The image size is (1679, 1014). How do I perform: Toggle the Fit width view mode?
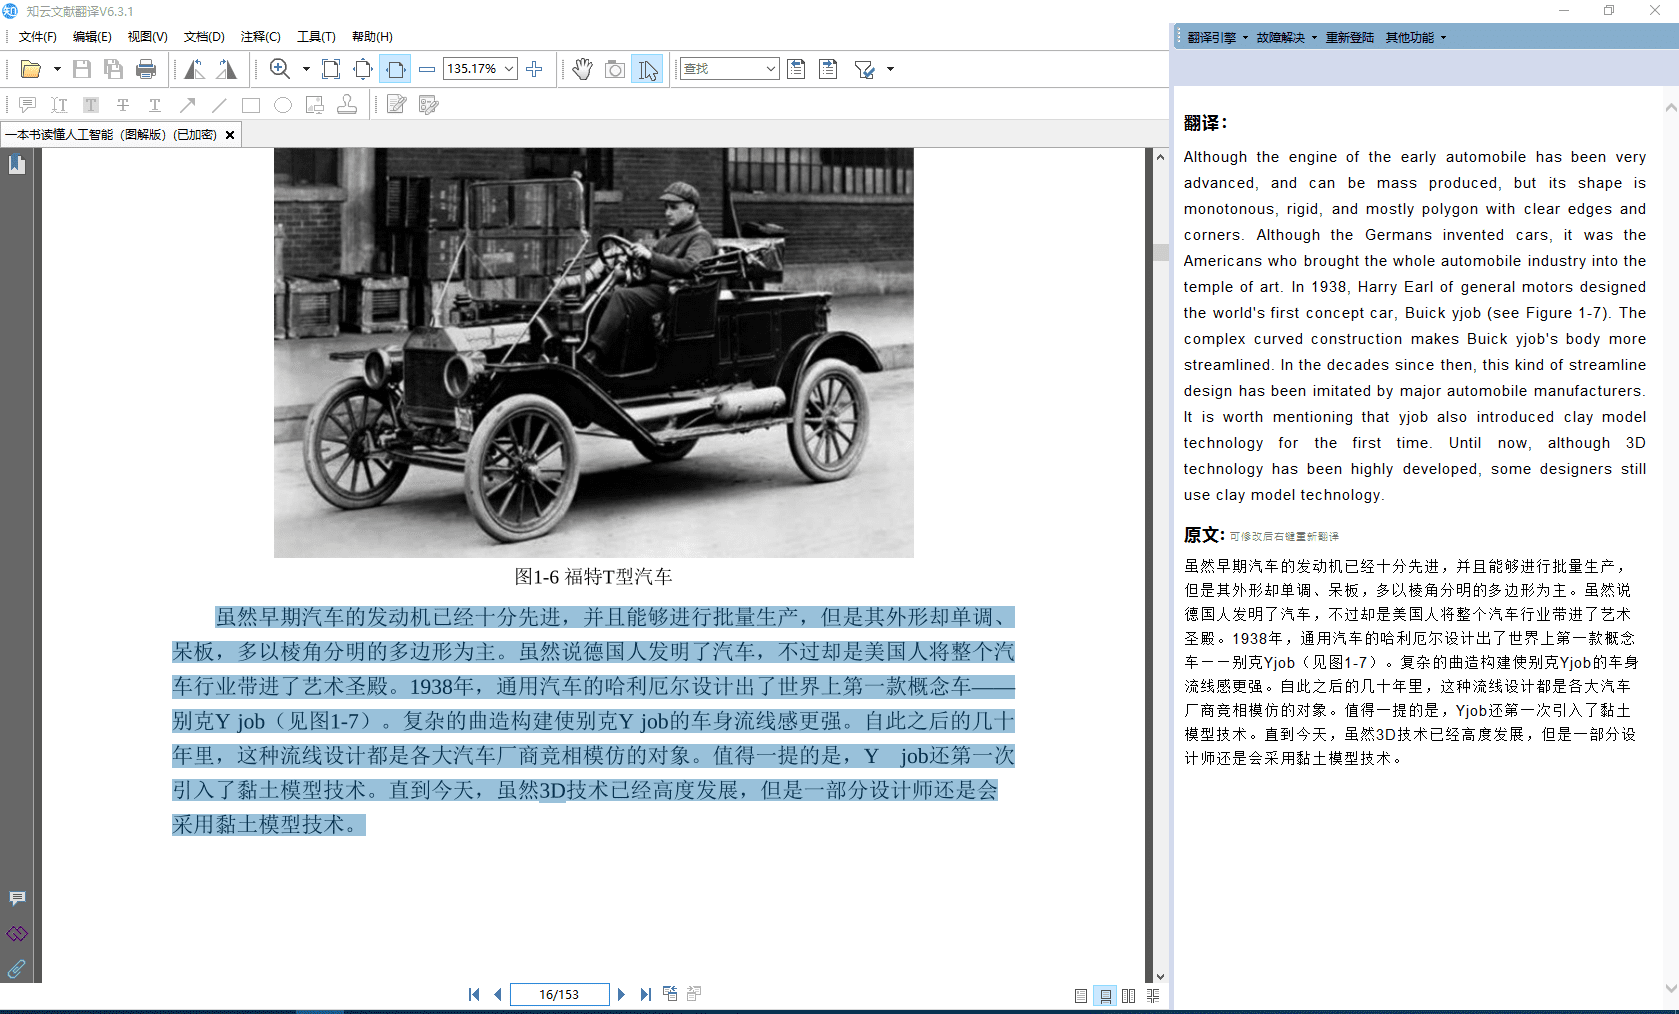tap(396, 69)
